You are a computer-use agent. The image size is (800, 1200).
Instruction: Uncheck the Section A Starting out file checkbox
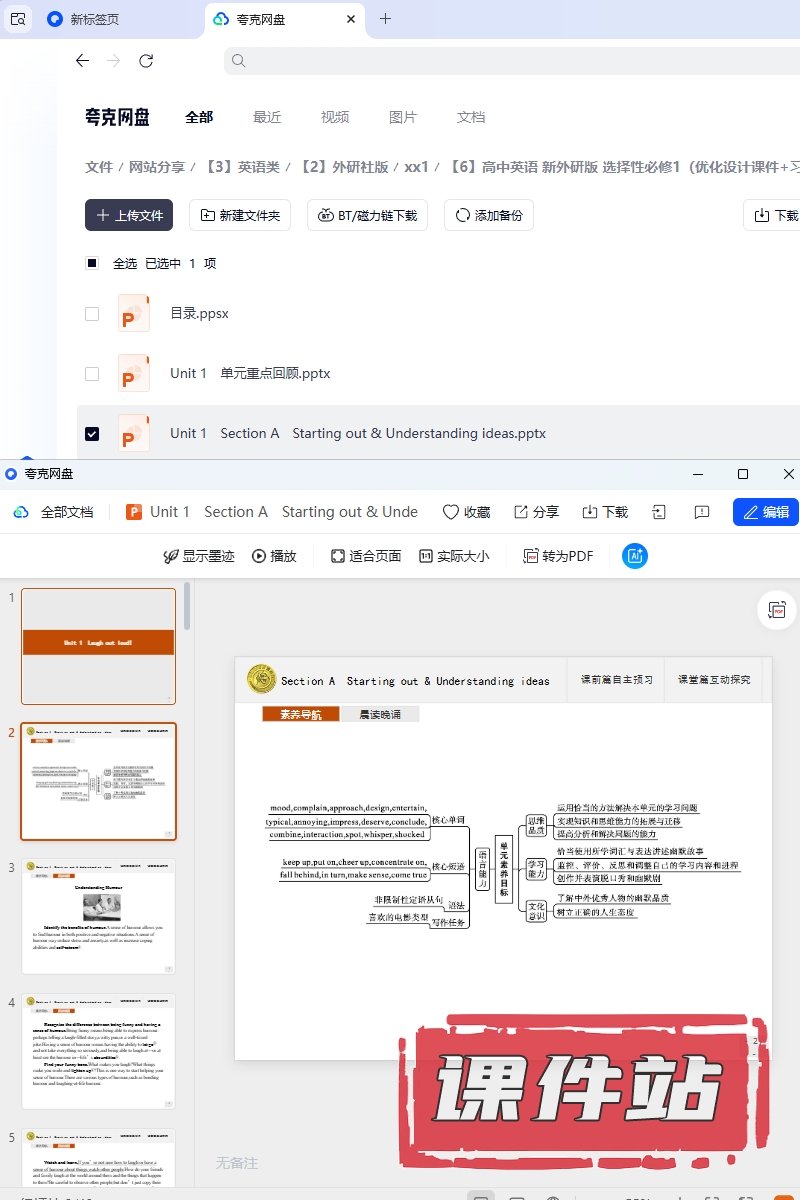click(x=92, y=434)
